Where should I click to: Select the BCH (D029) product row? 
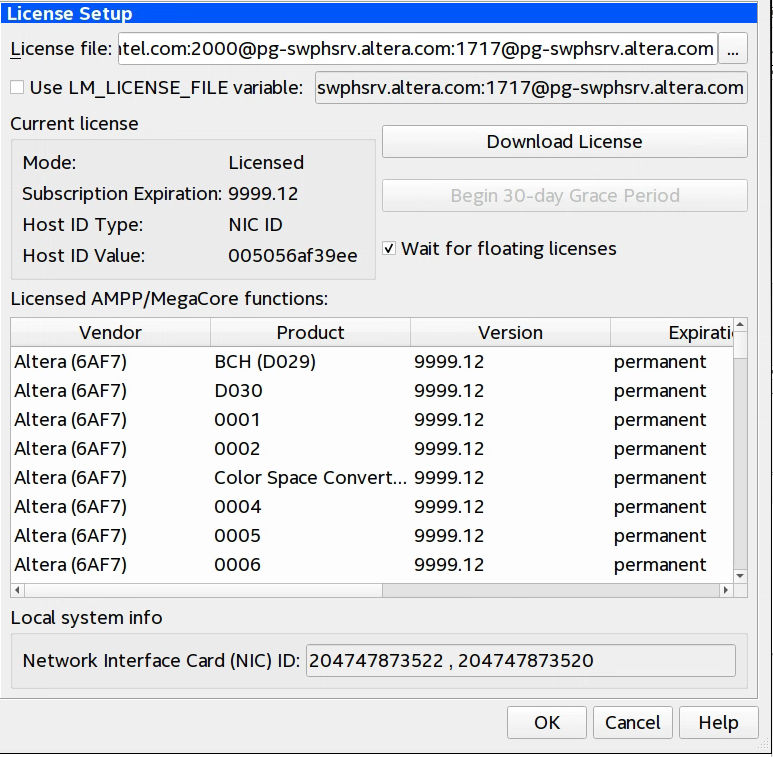point(372,362)
